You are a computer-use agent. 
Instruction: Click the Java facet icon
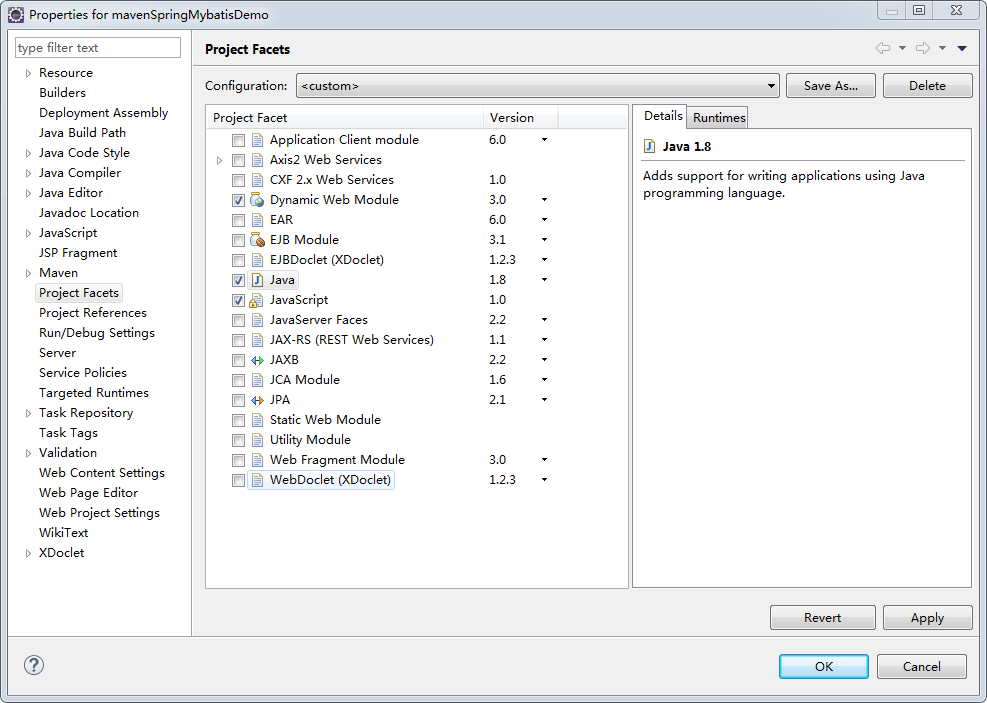pyautogui.click(x=257, y=280)
